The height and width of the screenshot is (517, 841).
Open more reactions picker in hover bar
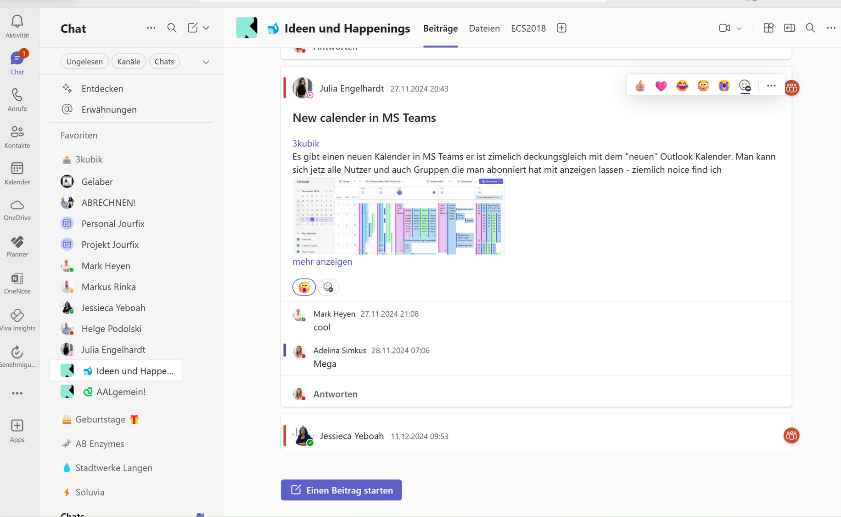(x=744, y=86)
